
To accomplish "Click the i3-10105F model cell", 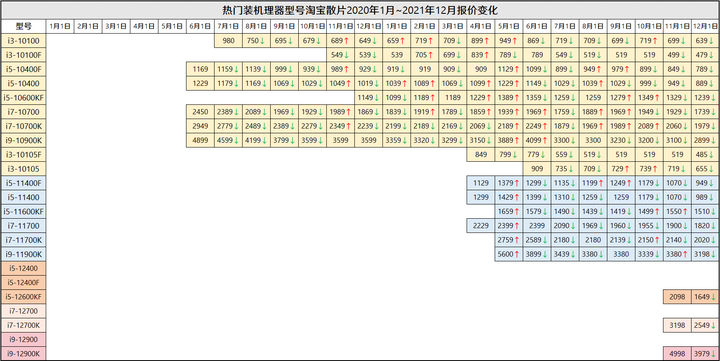I will coord(23,154).
